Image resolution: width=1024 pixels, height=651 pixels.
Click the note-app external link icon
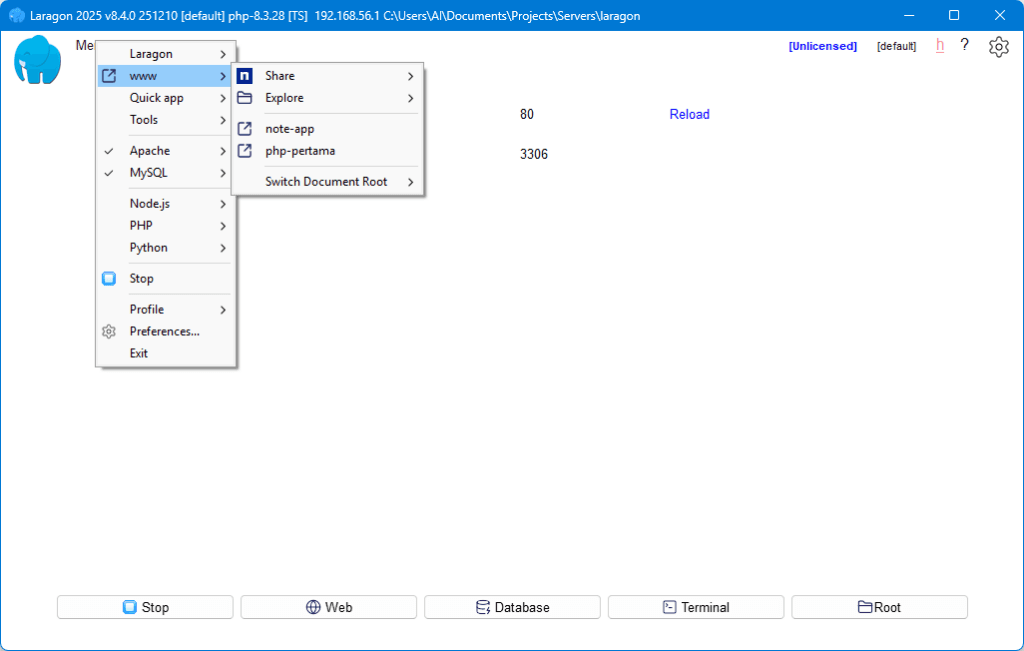point(244,129)
